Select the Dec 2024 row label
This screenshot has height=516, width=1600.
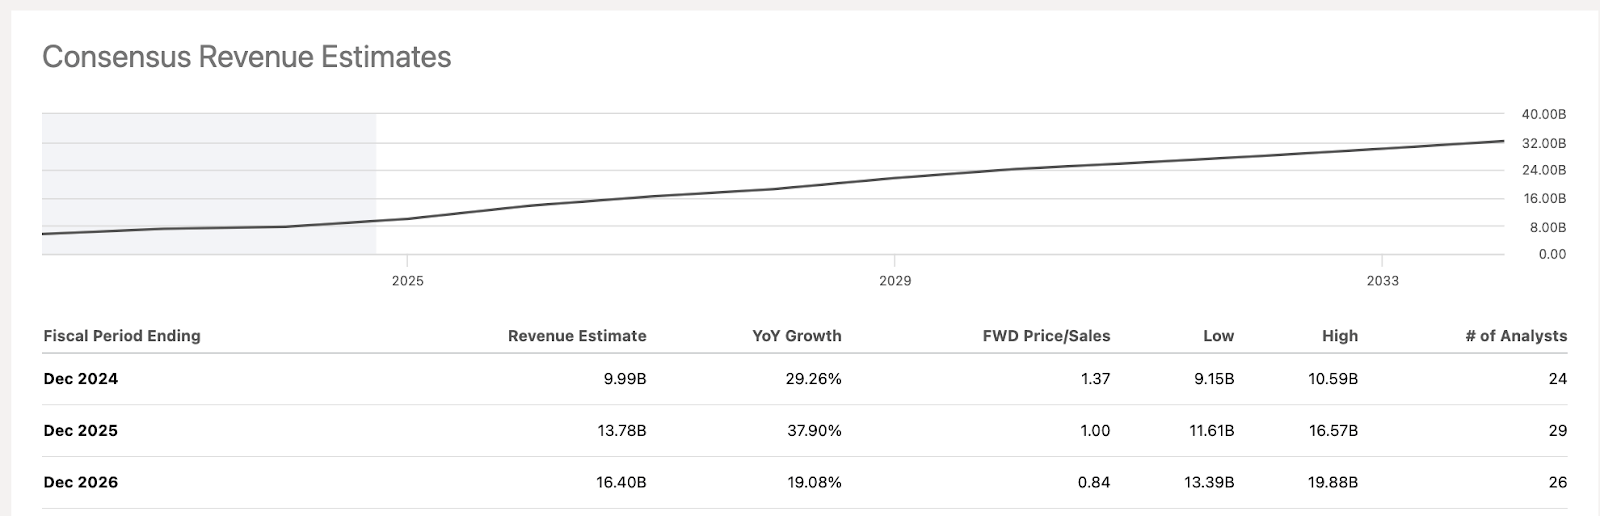[81, 379]
